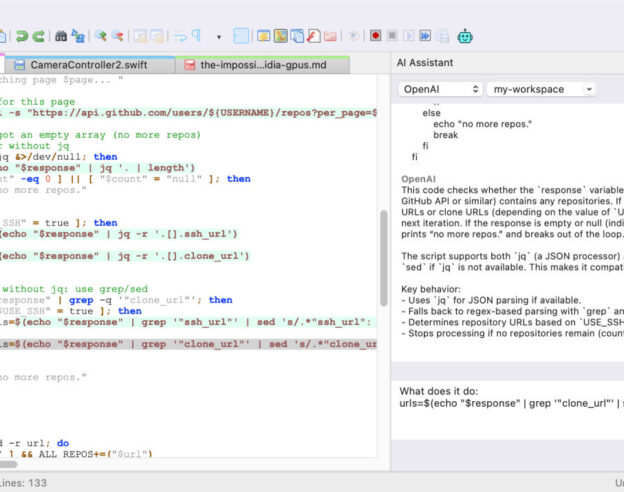624x492 pixels.
Task: Open the OpenAI provider dropdown
Action: click(441, 89)
